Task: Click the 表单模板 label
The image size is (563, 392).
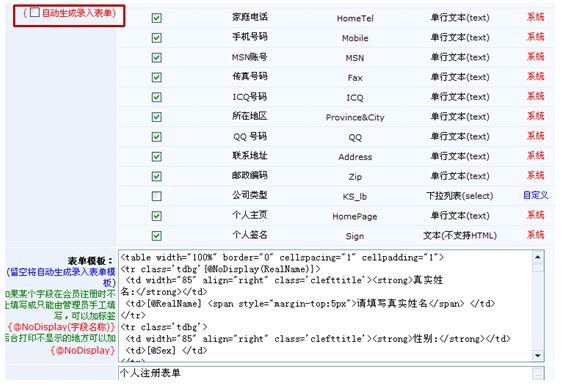Action: pyautogui.click(x=90, y=261)
